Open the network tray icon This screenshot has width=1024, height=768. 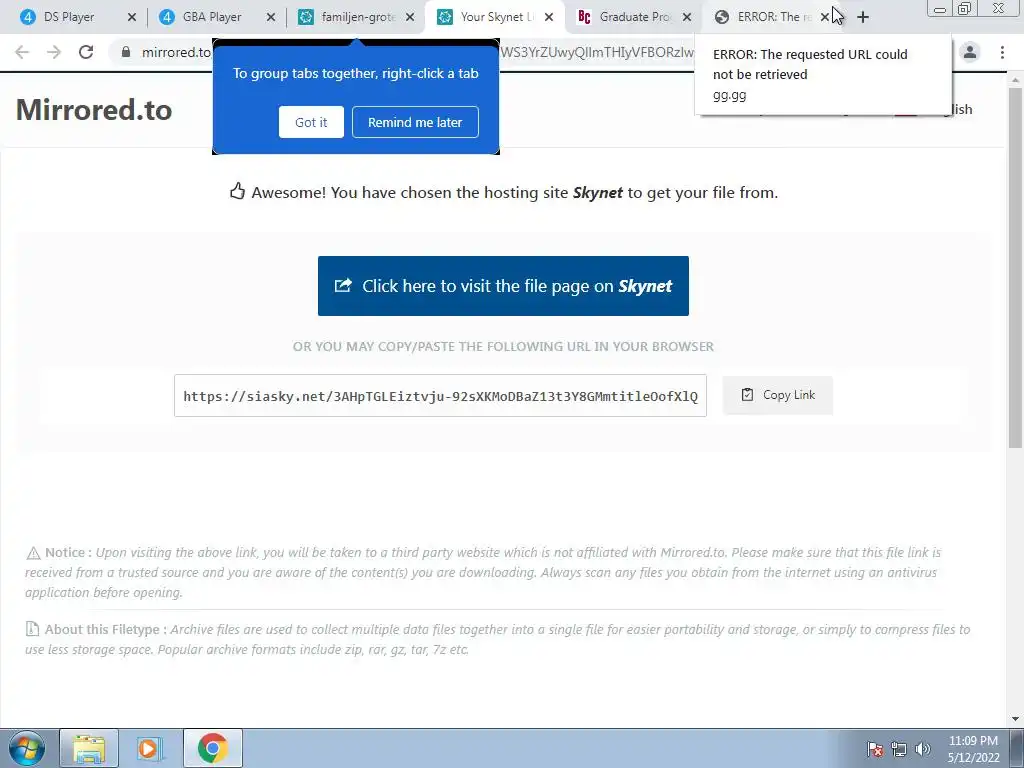[x=899, y=749]
